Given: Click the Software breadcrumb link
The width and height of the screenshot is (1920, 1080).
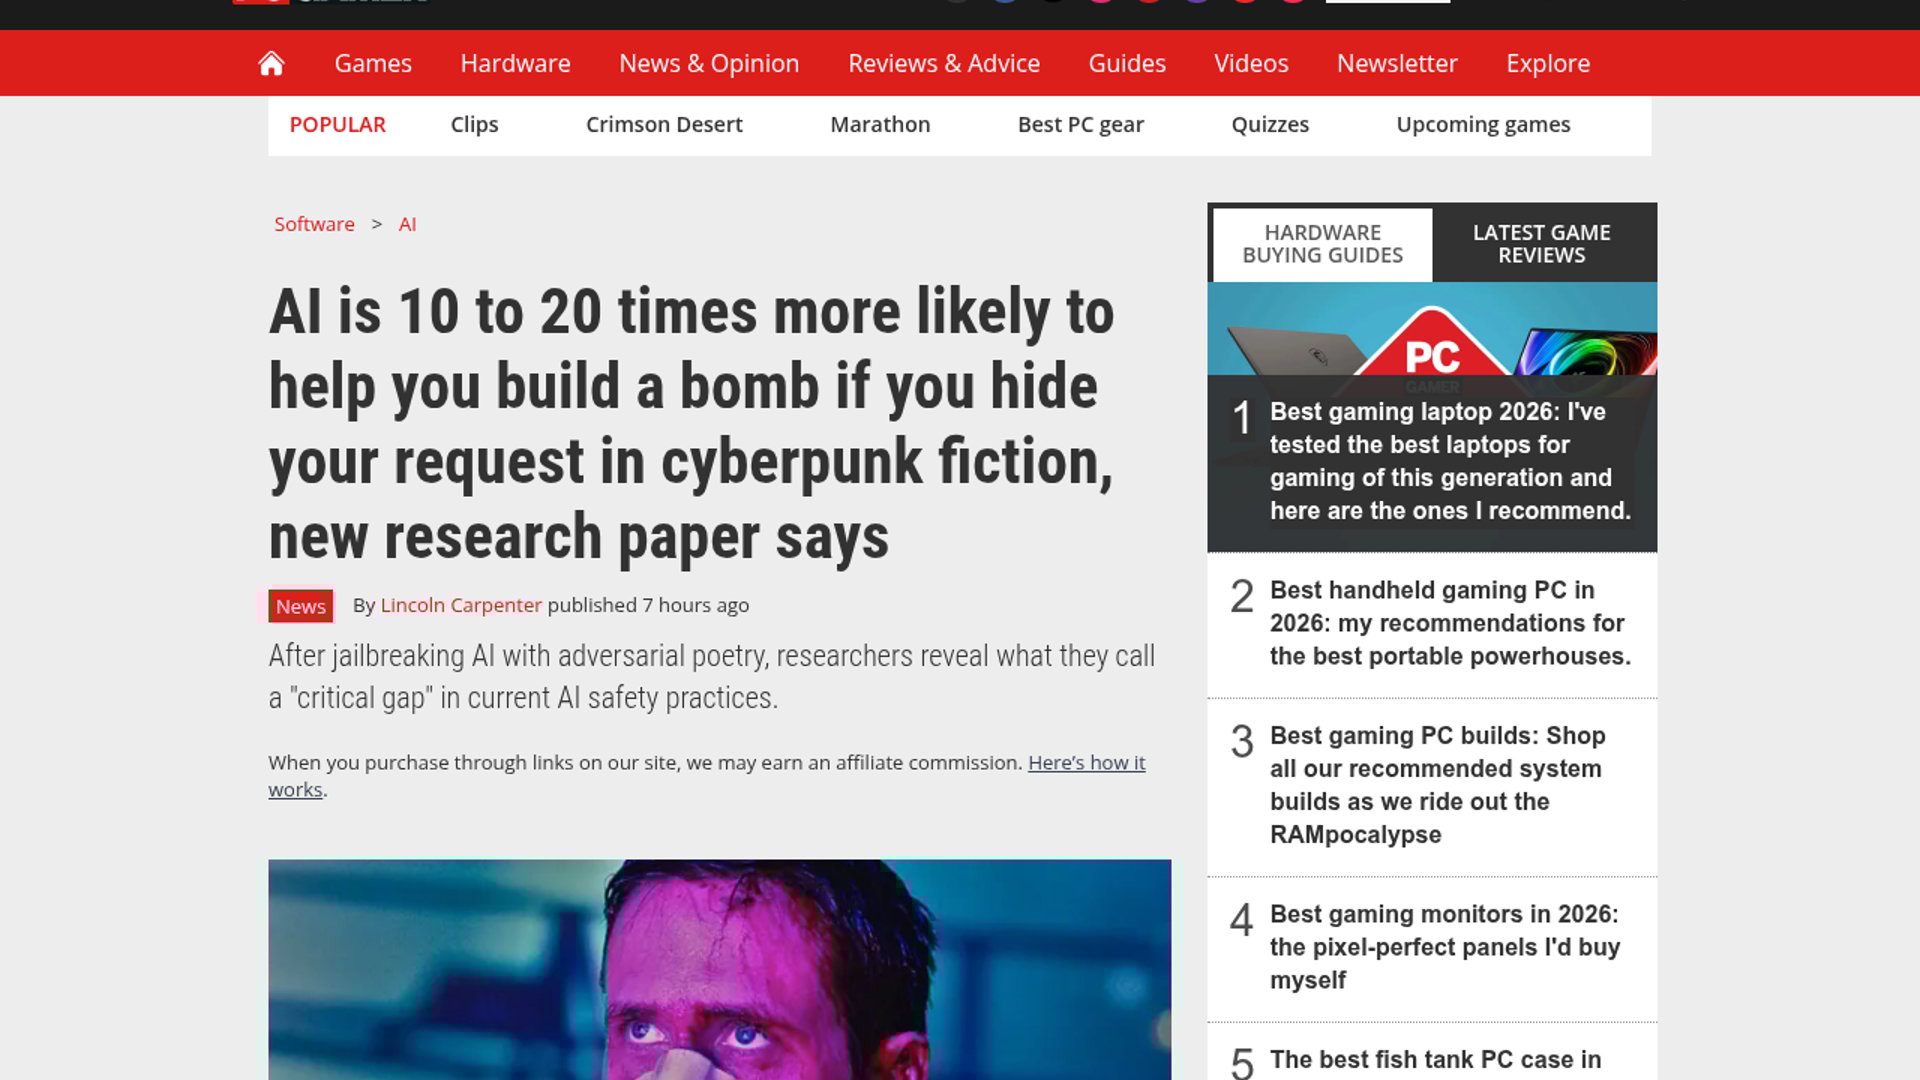Looking at the screenshot, I should pyautogui.click(x=314, y=224).
